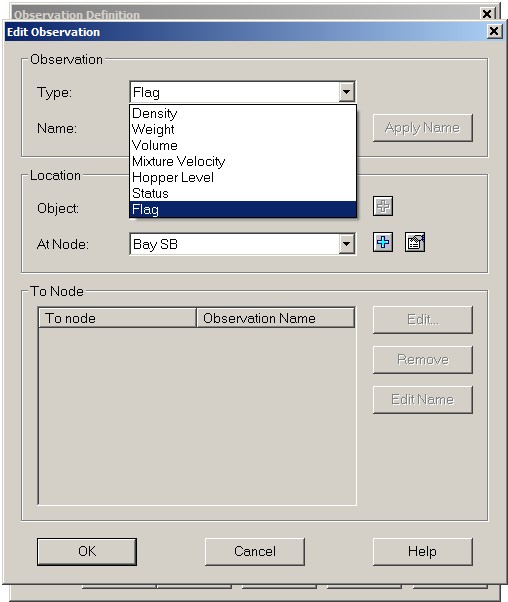508x602 pixels.
Task: Click the Observation Name column header
Action: click(275, 318)
